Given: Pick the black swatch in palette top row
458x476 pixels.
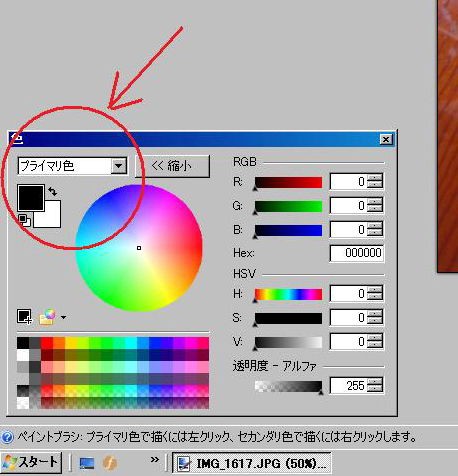Looking at the screenshot, I should pyautogui.click(x=23, y=343).
